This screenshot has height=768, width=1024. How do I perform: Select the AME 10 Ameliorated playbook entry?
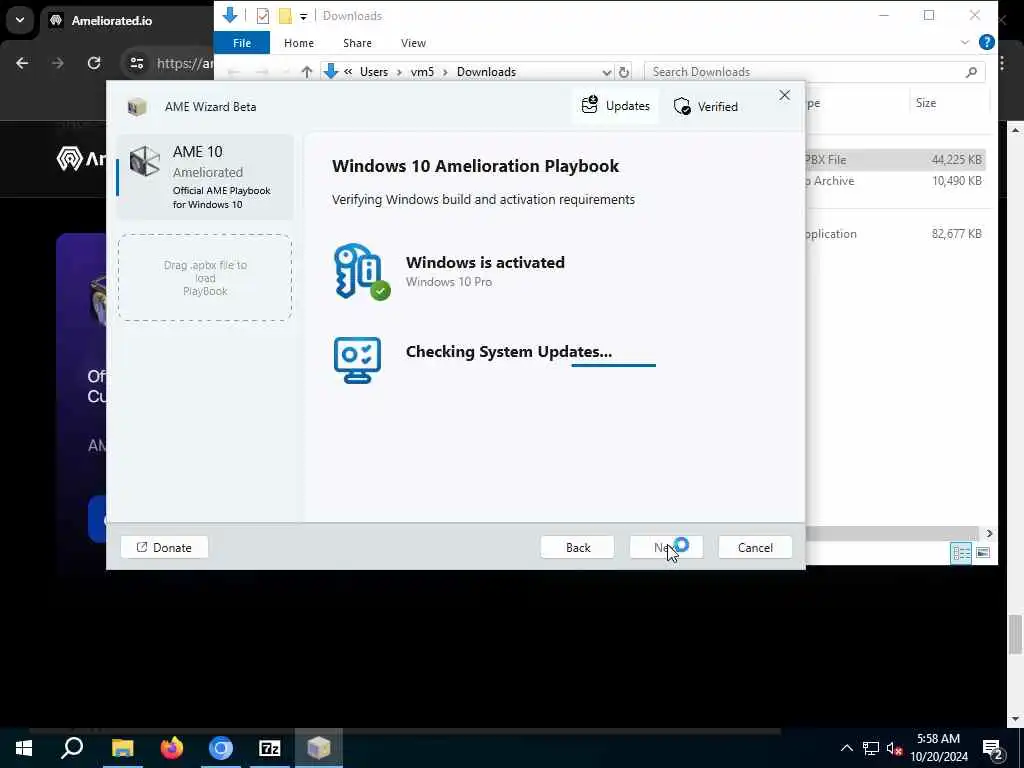205,177
